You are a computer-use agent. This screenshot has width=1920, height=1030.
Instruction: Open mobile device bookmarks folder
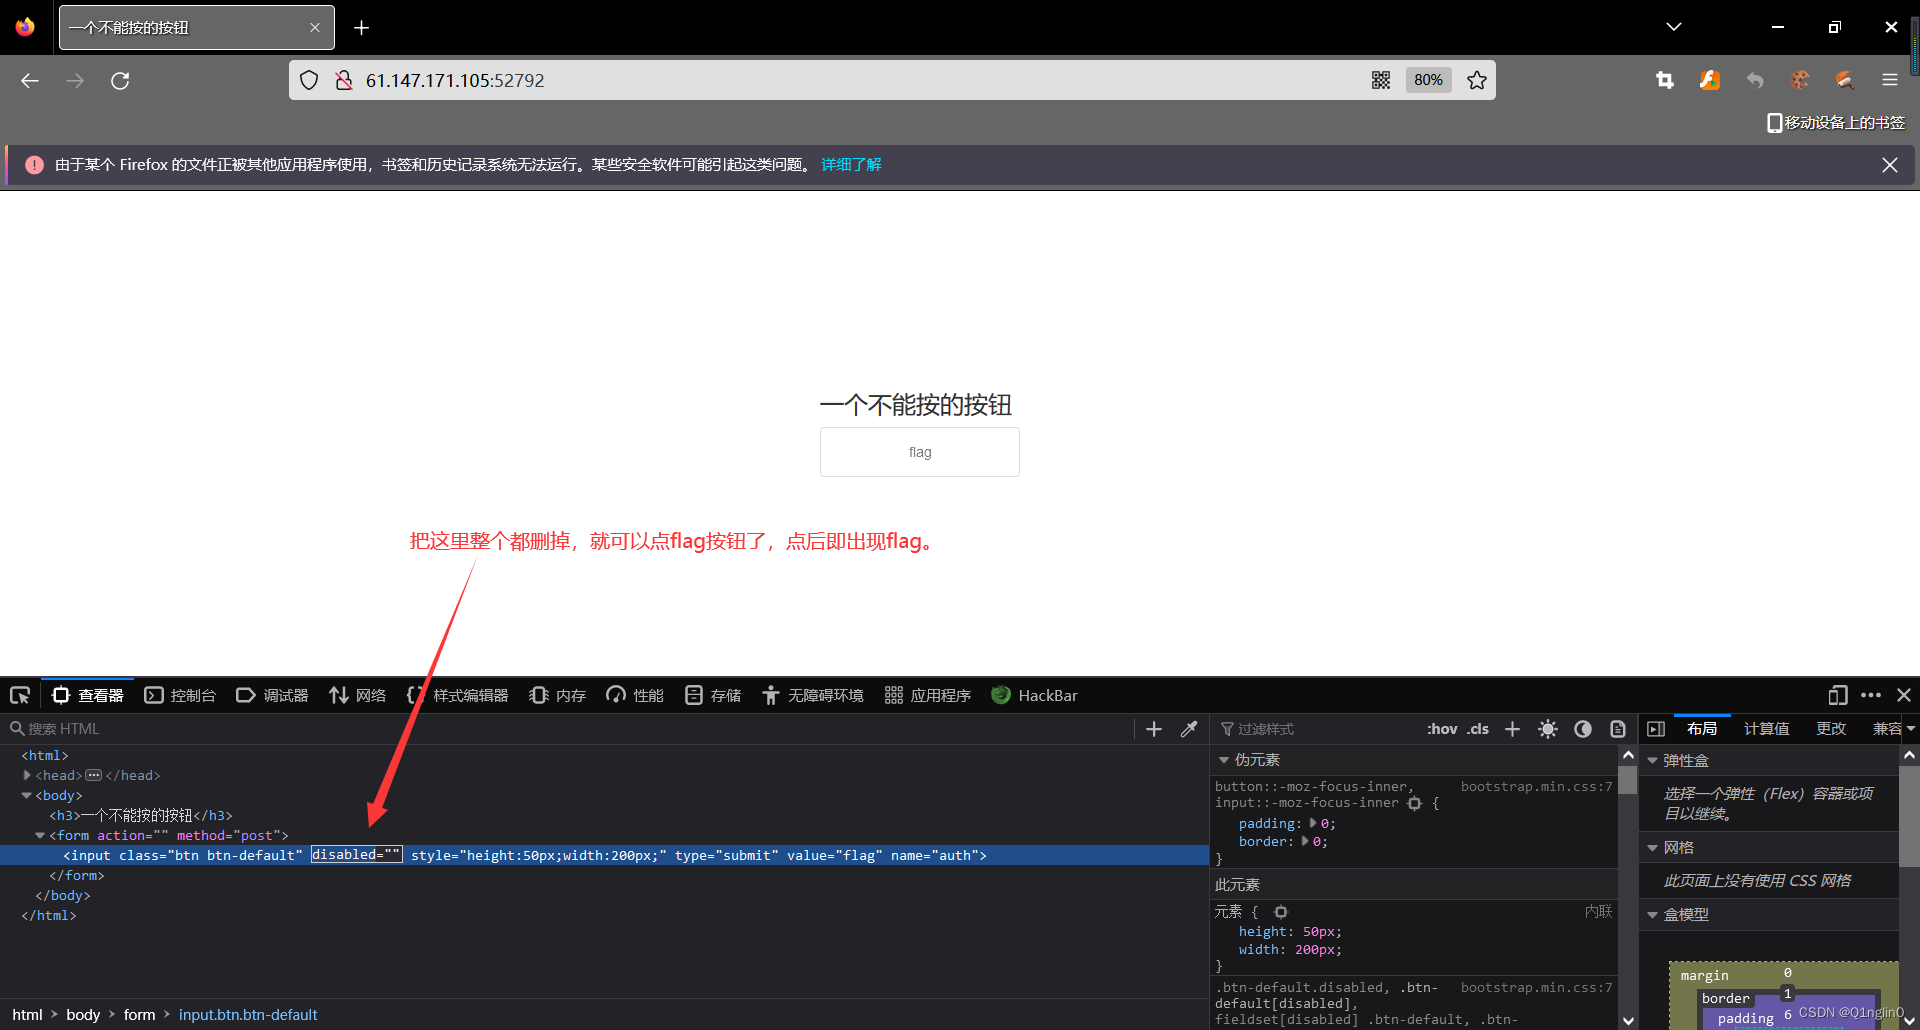(1836, 123)
